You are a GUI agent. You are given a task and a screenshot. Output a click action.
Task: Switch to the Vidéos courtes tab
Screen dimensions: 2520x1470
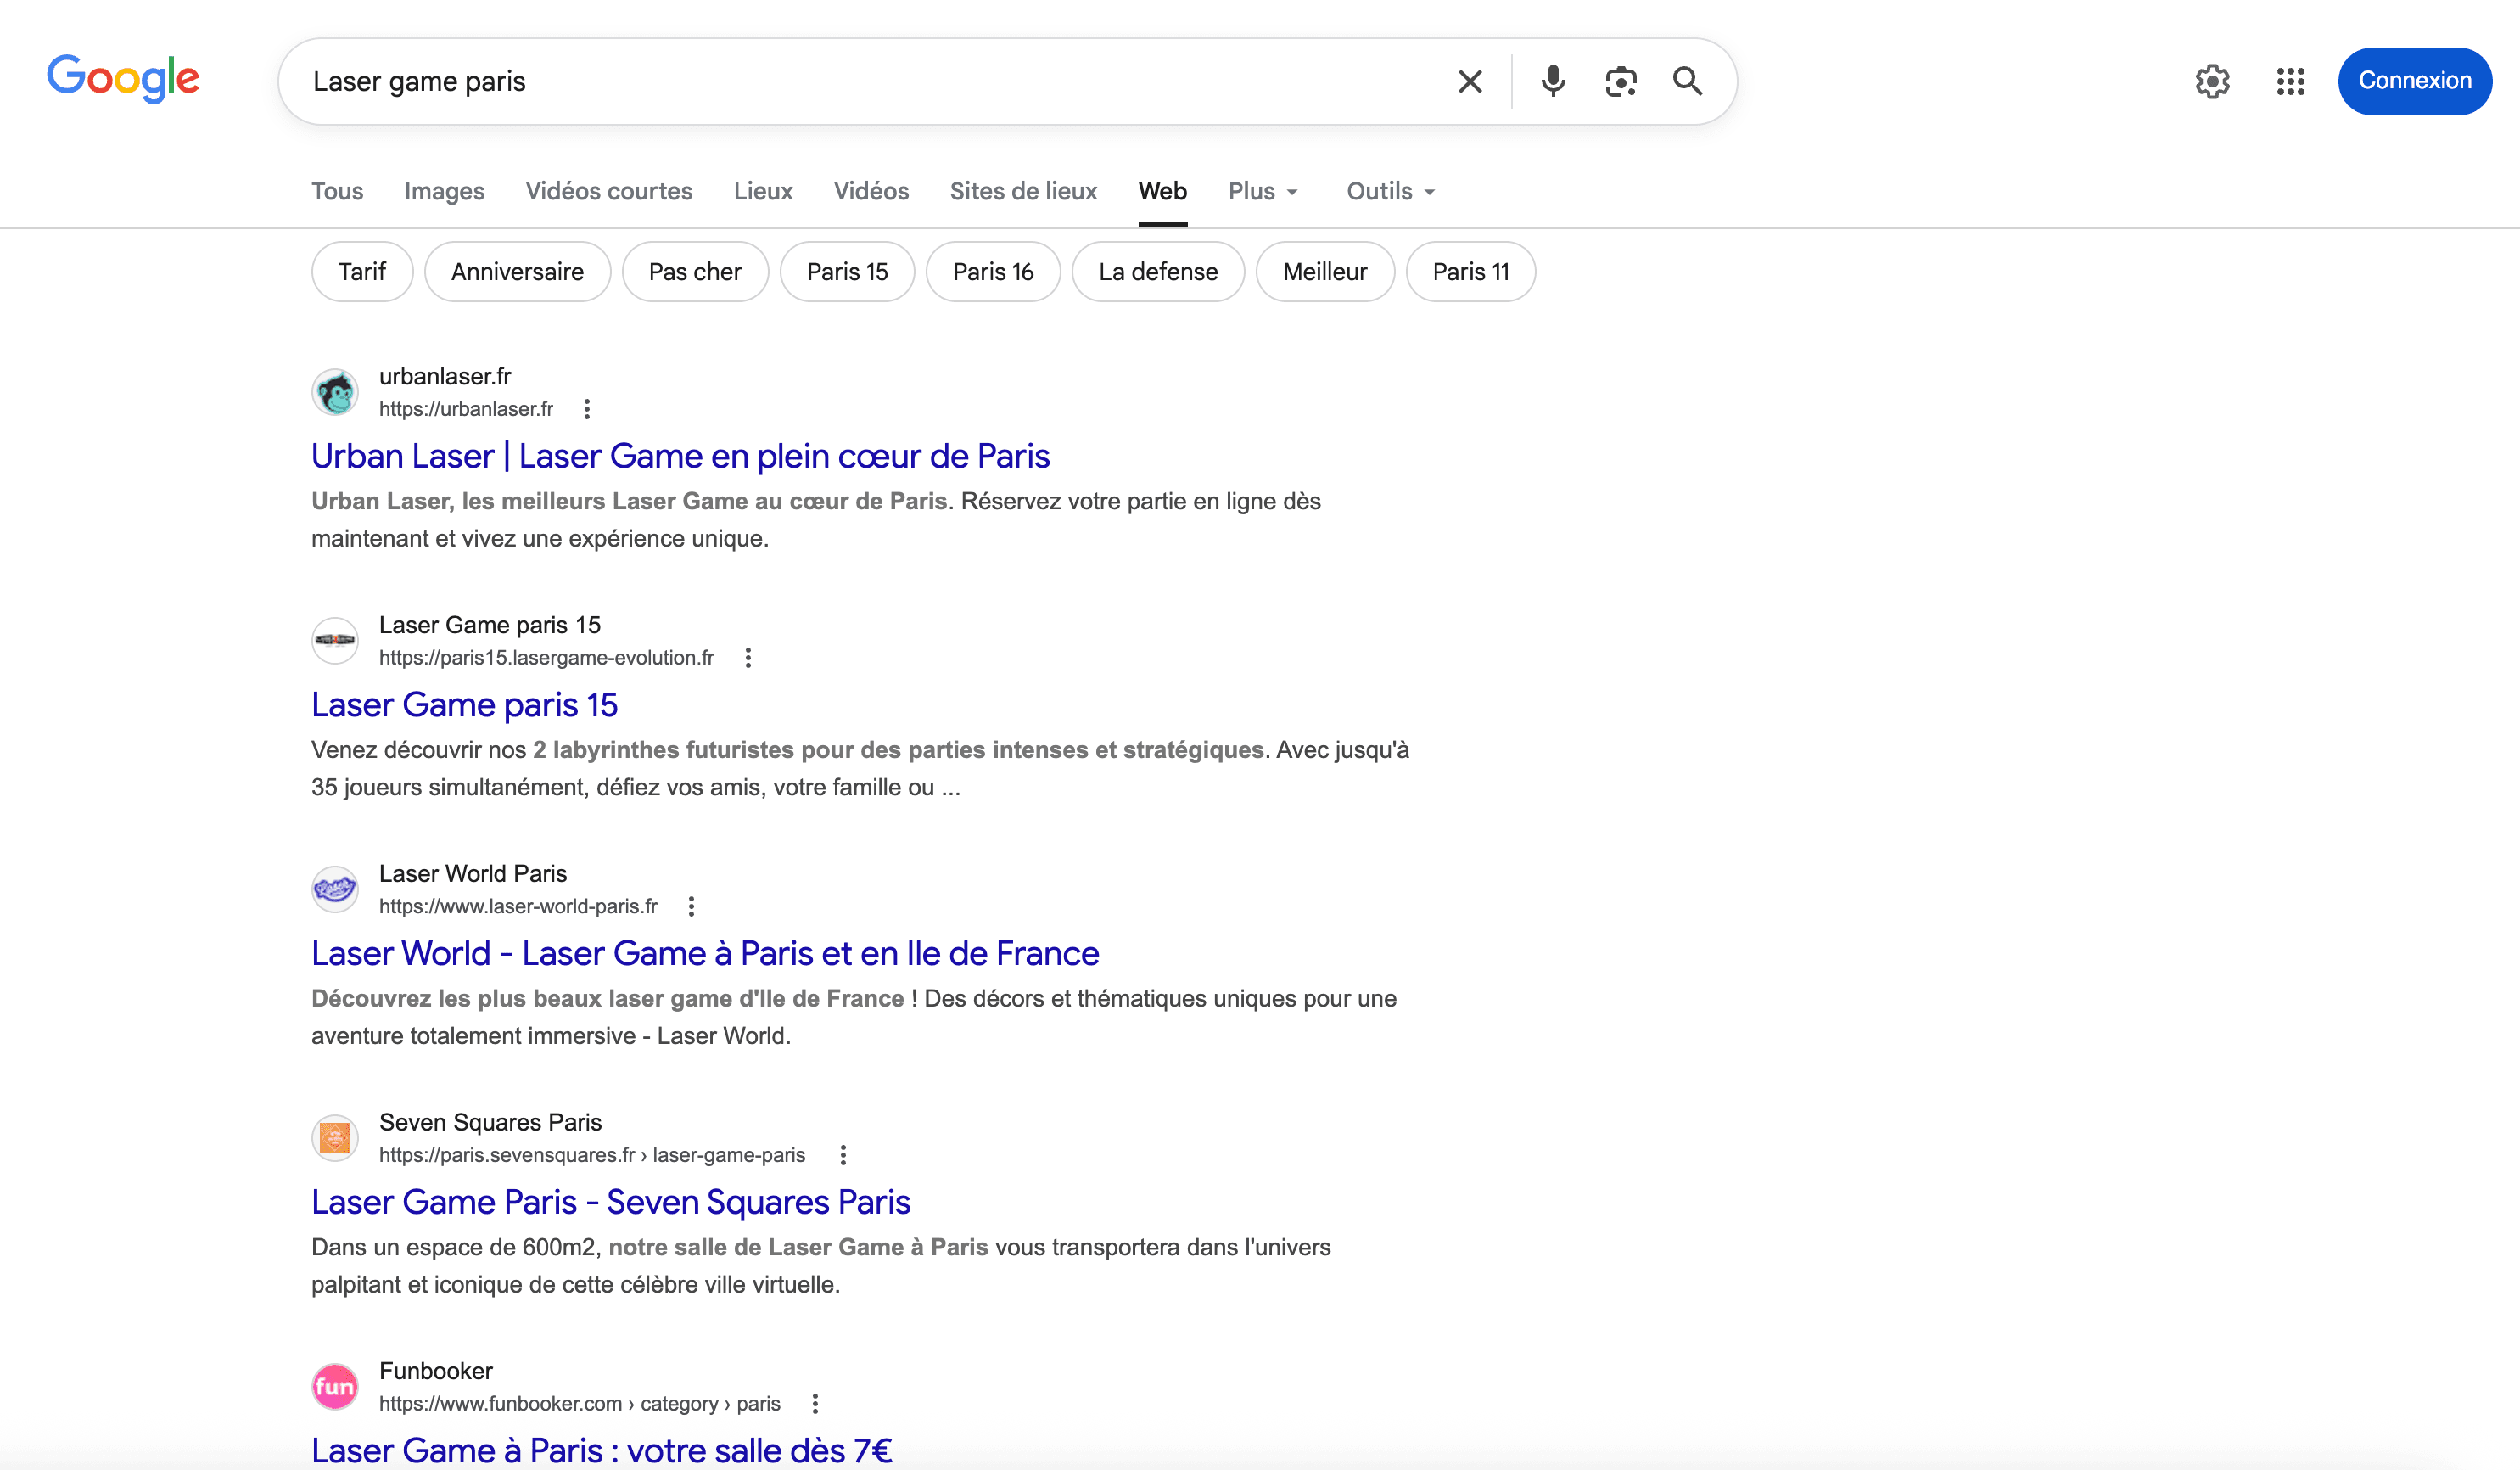tap(609, 191)
